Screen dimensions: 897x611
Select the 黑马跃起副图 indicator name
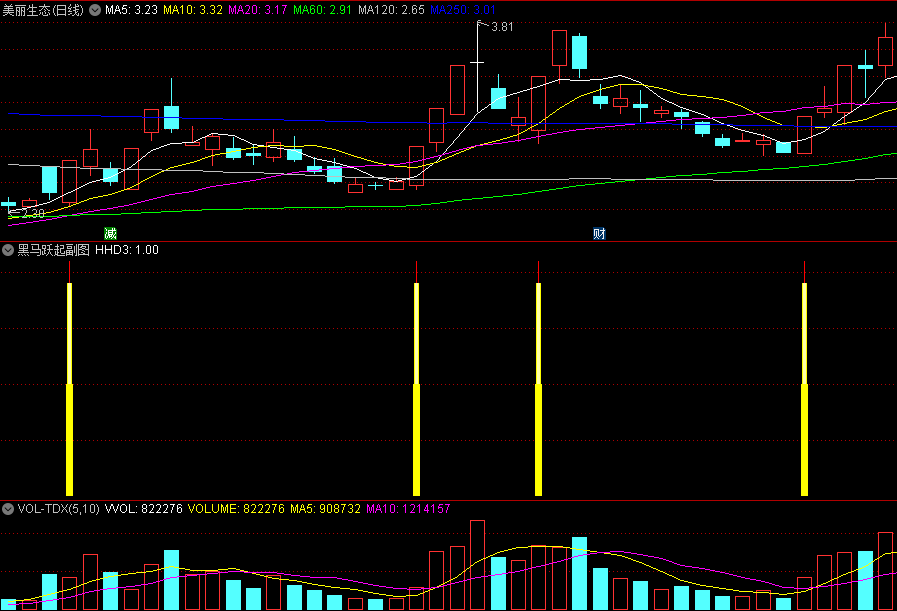pyautogui.click(x=54, y=250)
